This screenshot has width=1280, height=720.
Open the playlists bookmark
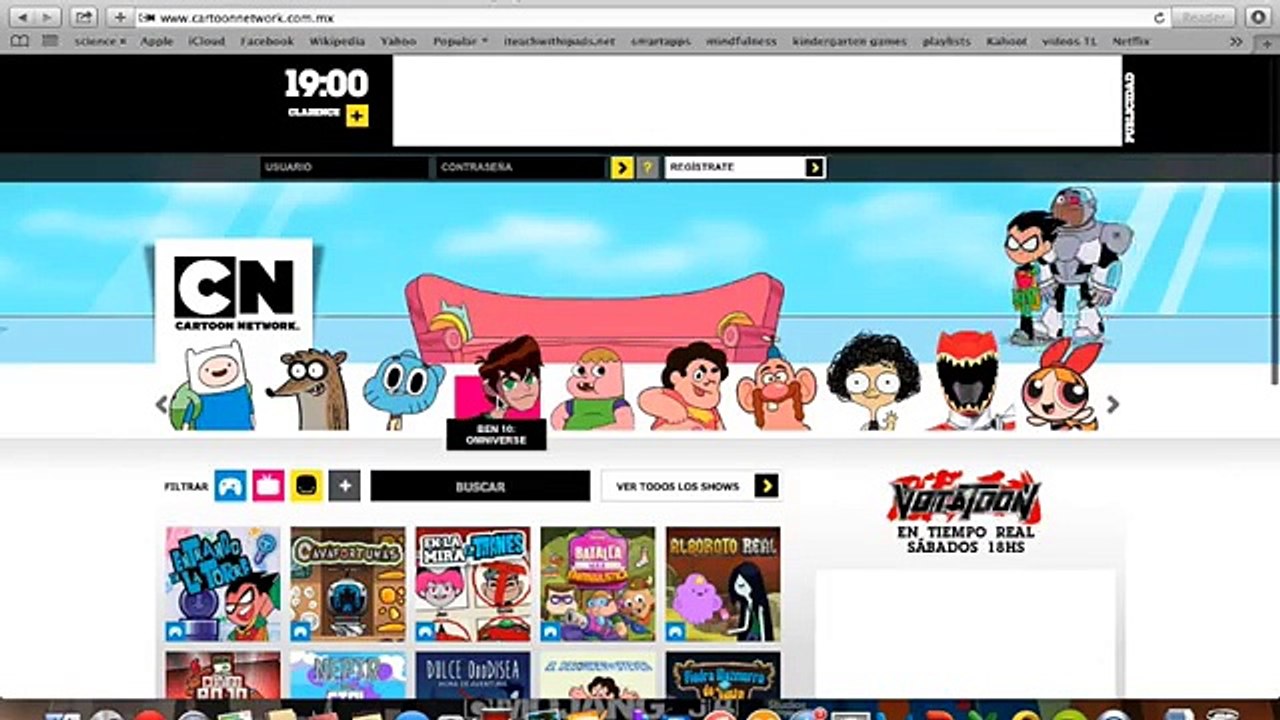(946, 42)
